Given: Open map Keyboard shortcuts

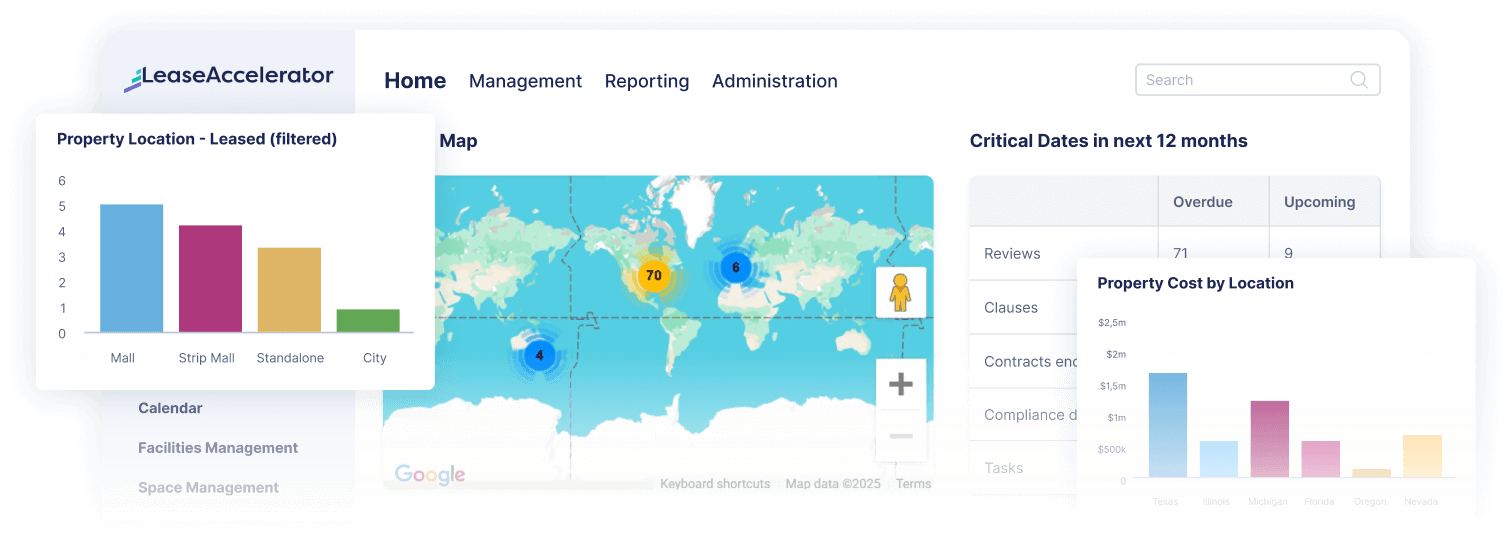Looking at the screenshot, I should pyautogui.click(x=715, y=484).
